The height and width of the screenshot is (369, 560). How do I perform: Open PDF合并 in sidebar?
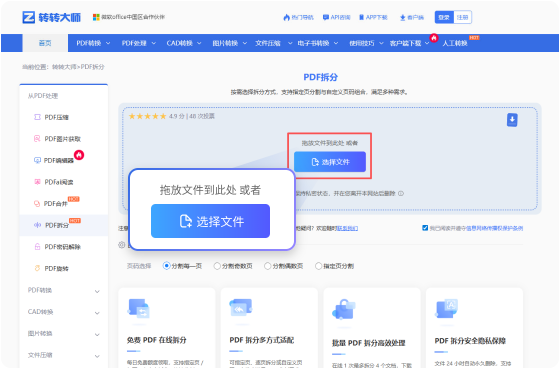[x=50, y=204]
